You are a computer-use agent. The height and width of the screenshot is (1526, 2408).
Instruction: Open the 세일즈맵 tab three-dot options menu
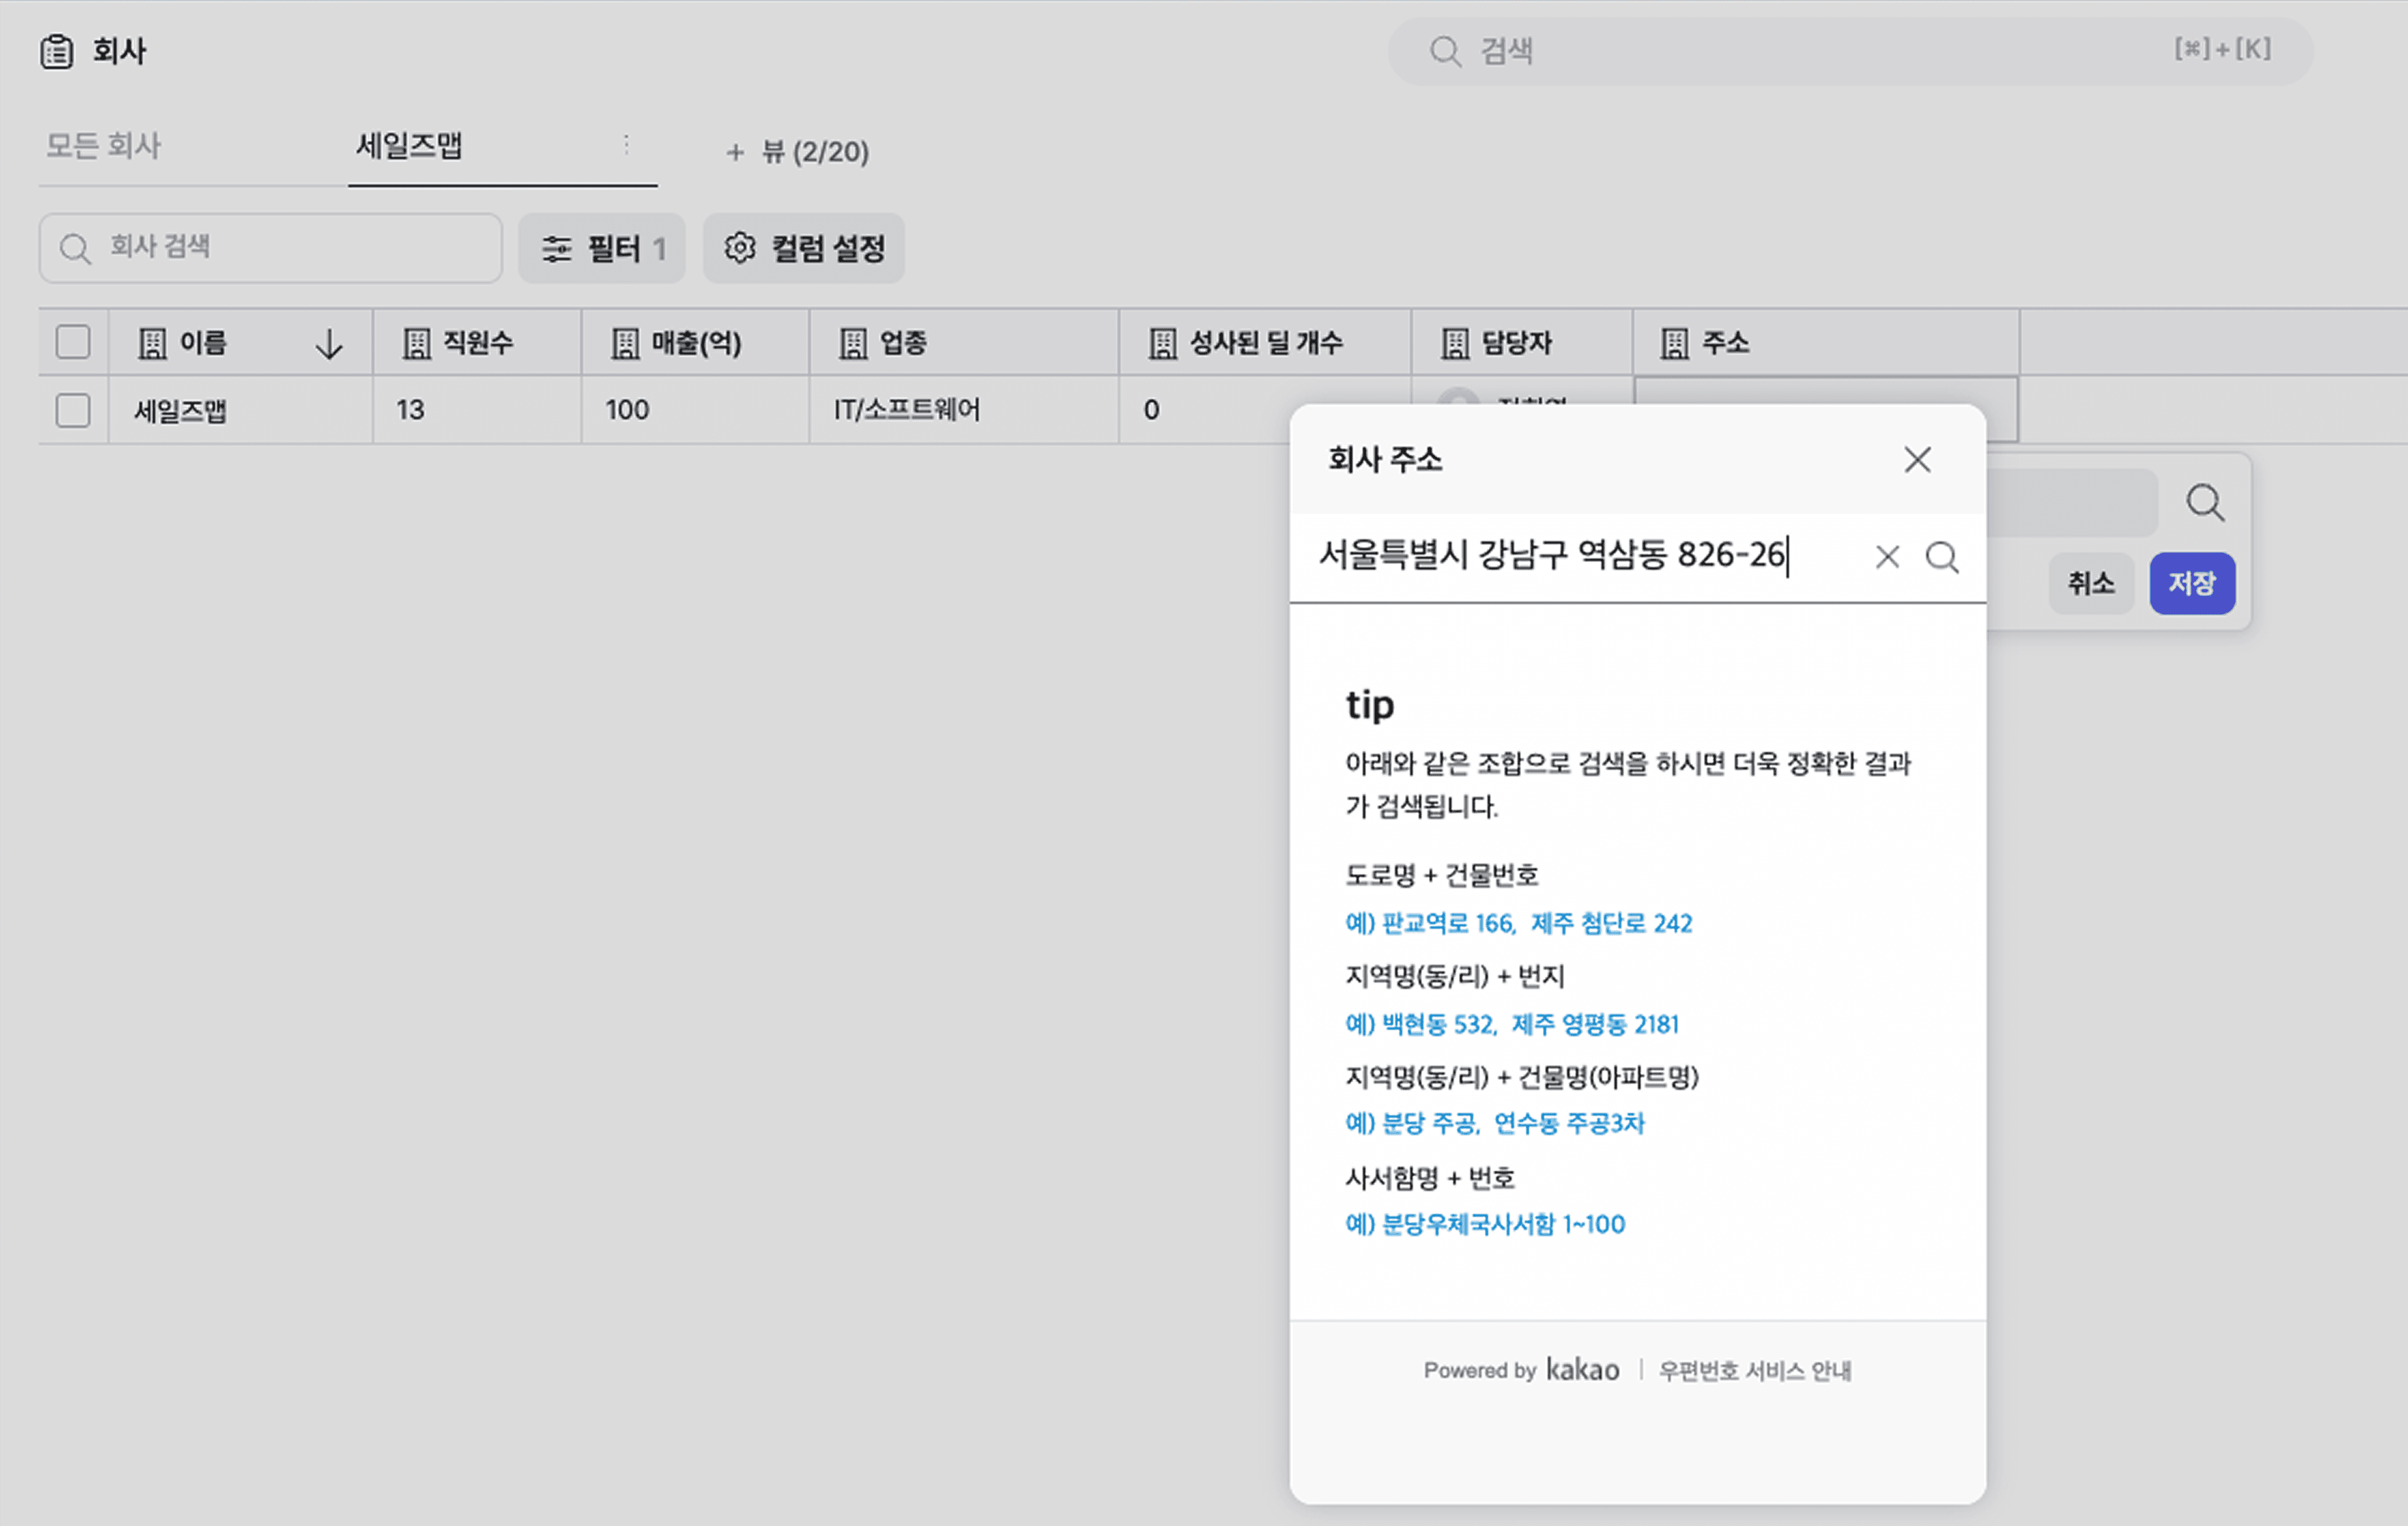[626, 146]
